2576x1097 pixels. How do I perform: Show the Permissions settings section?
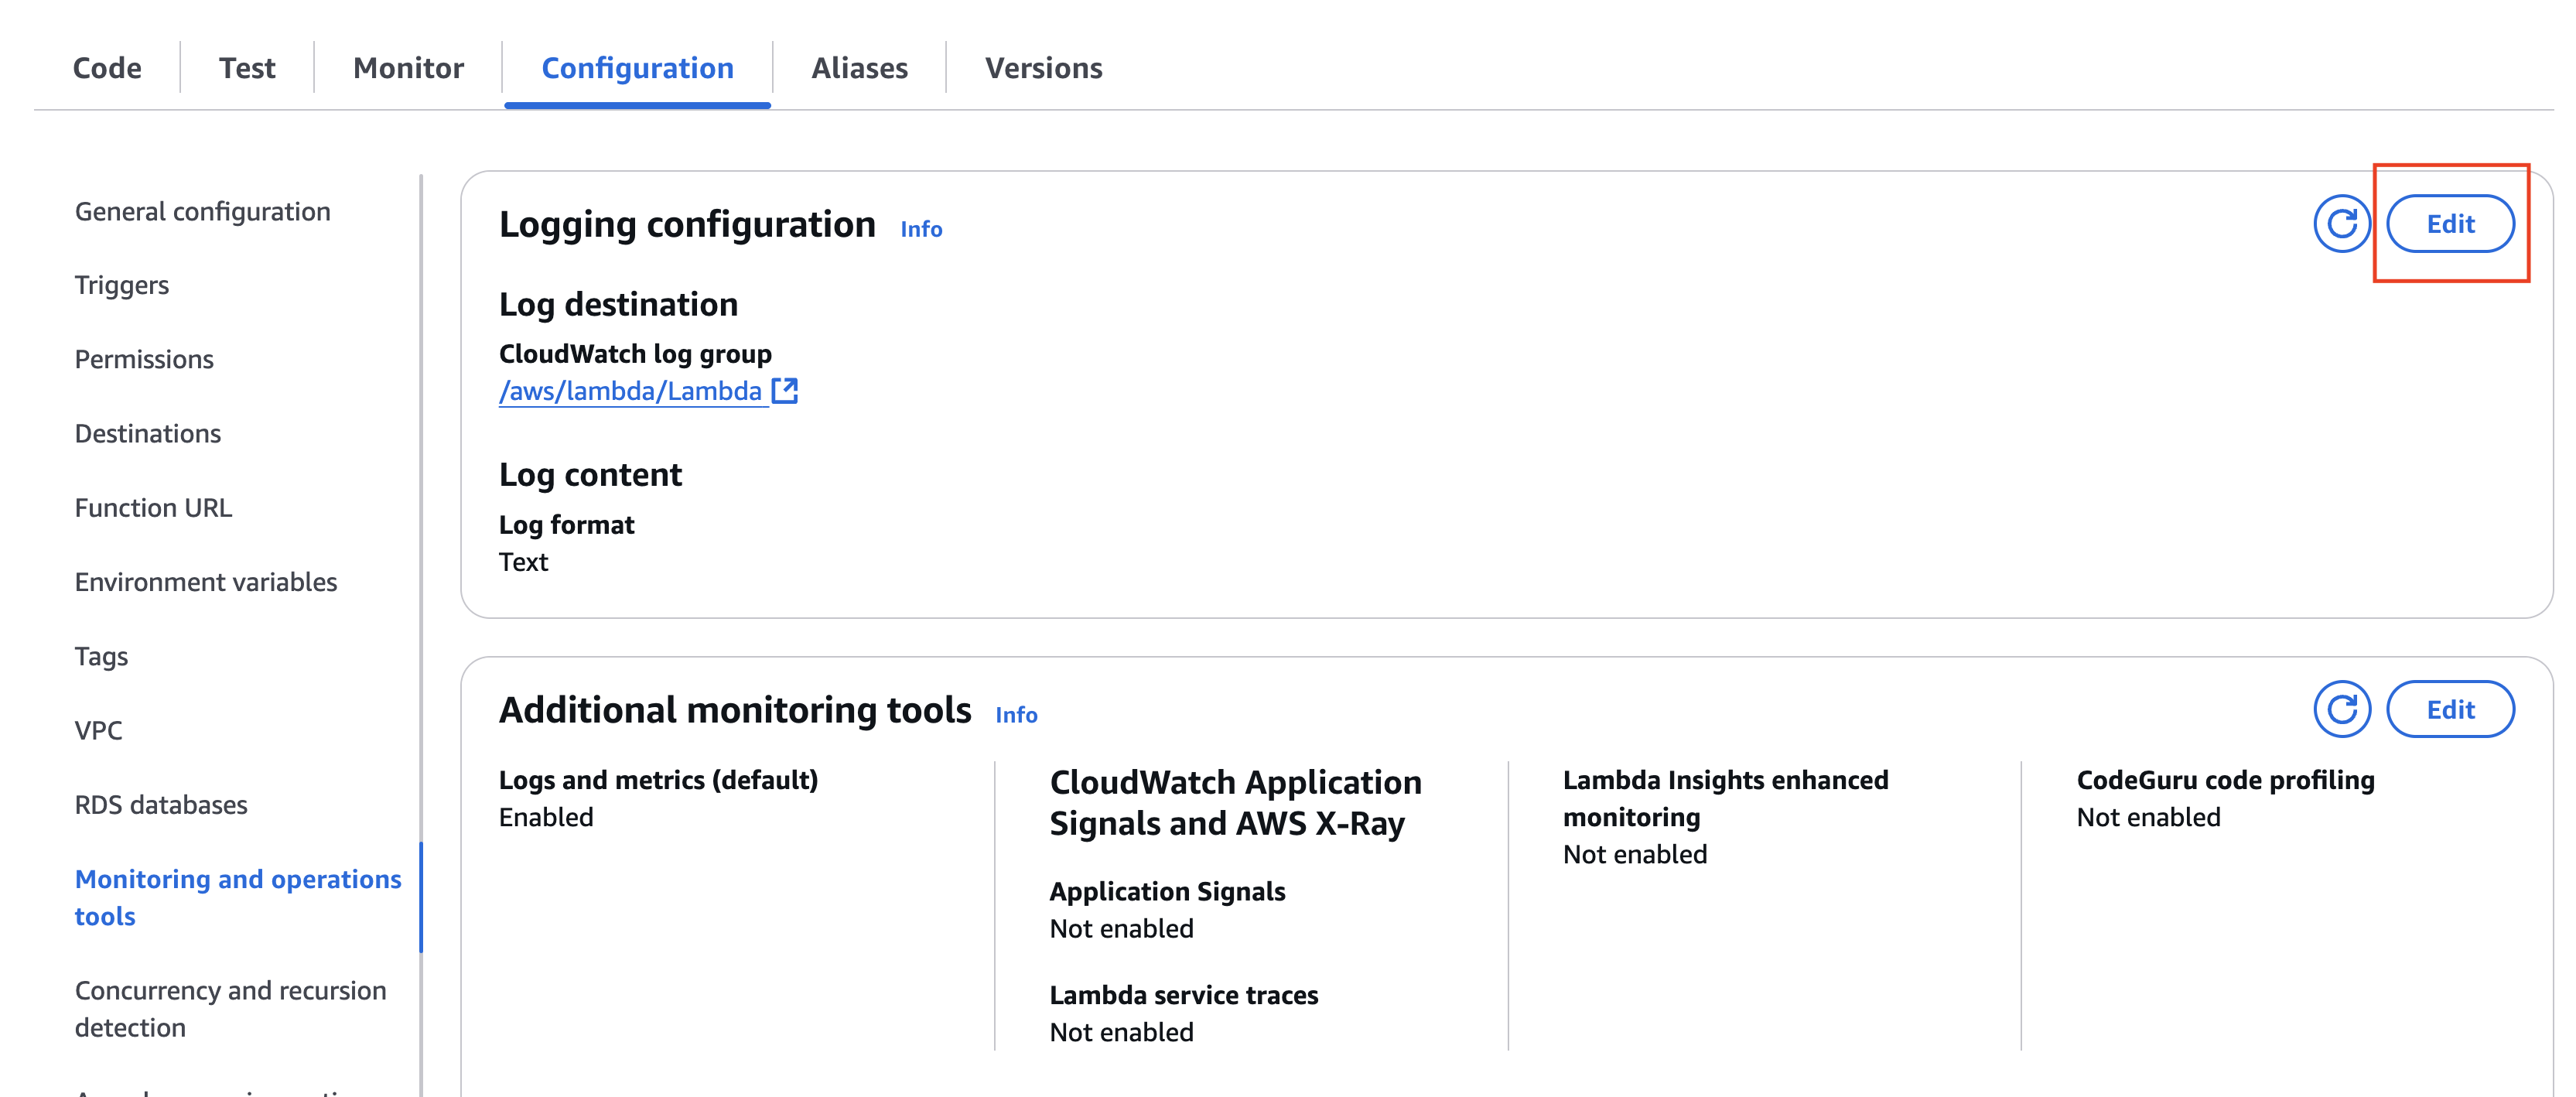click(144, 360)
